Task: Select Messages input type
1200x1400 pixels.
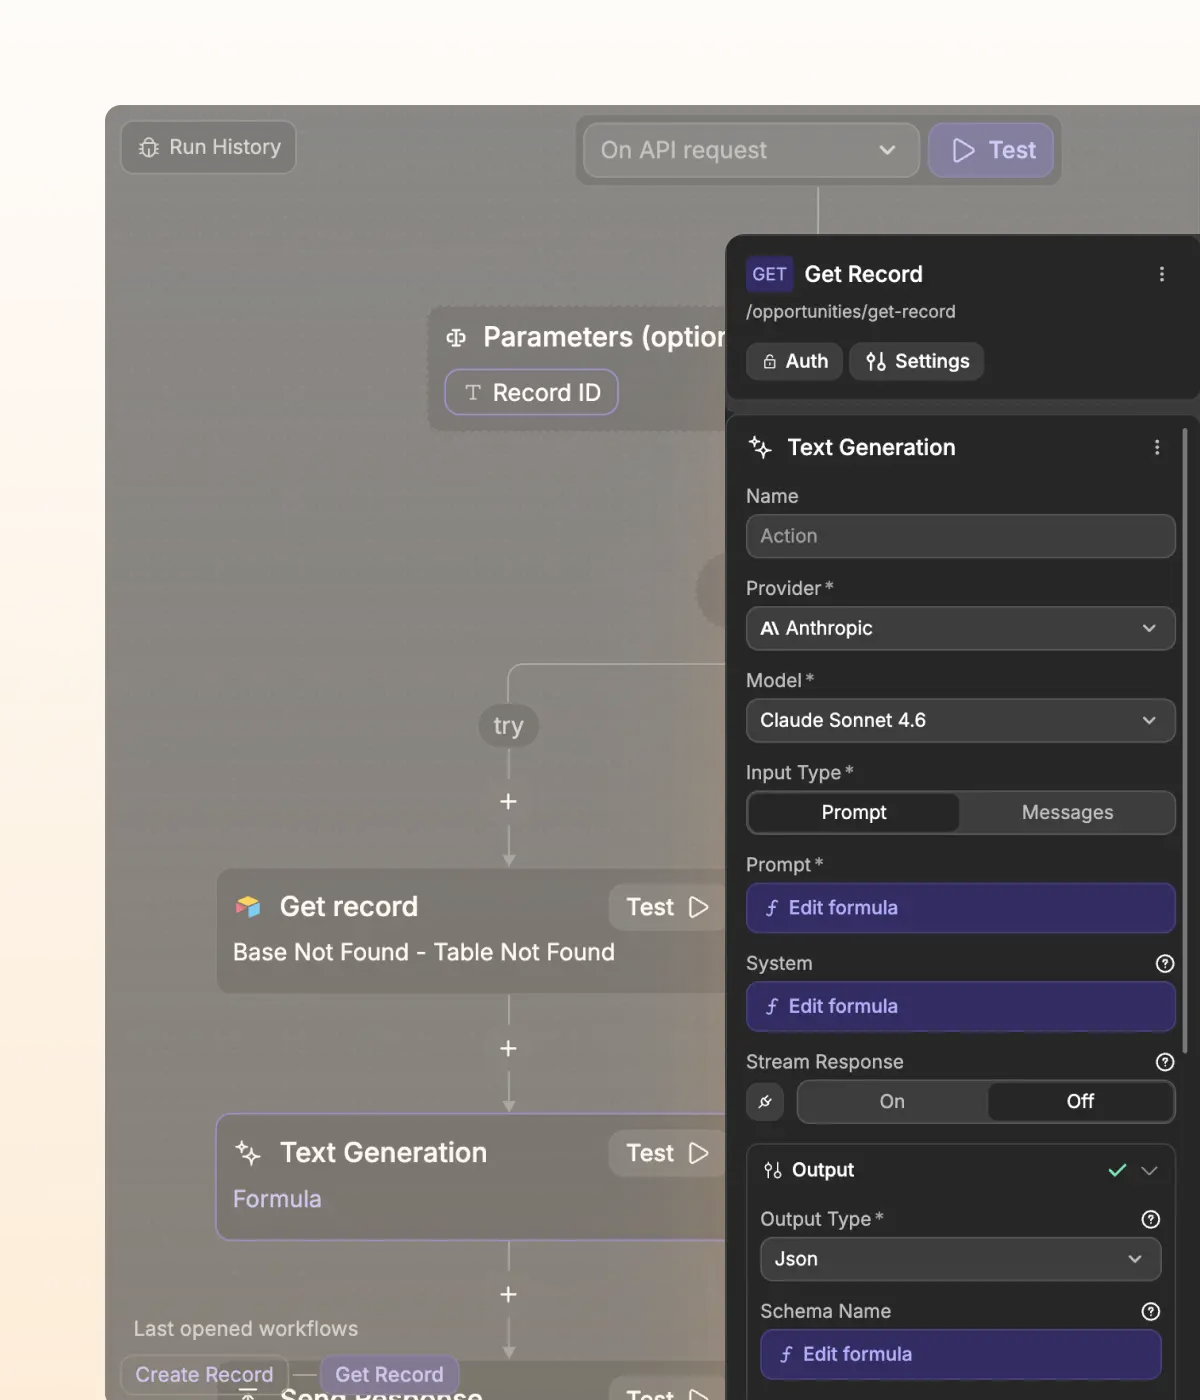Action: tap(1067, 812)
